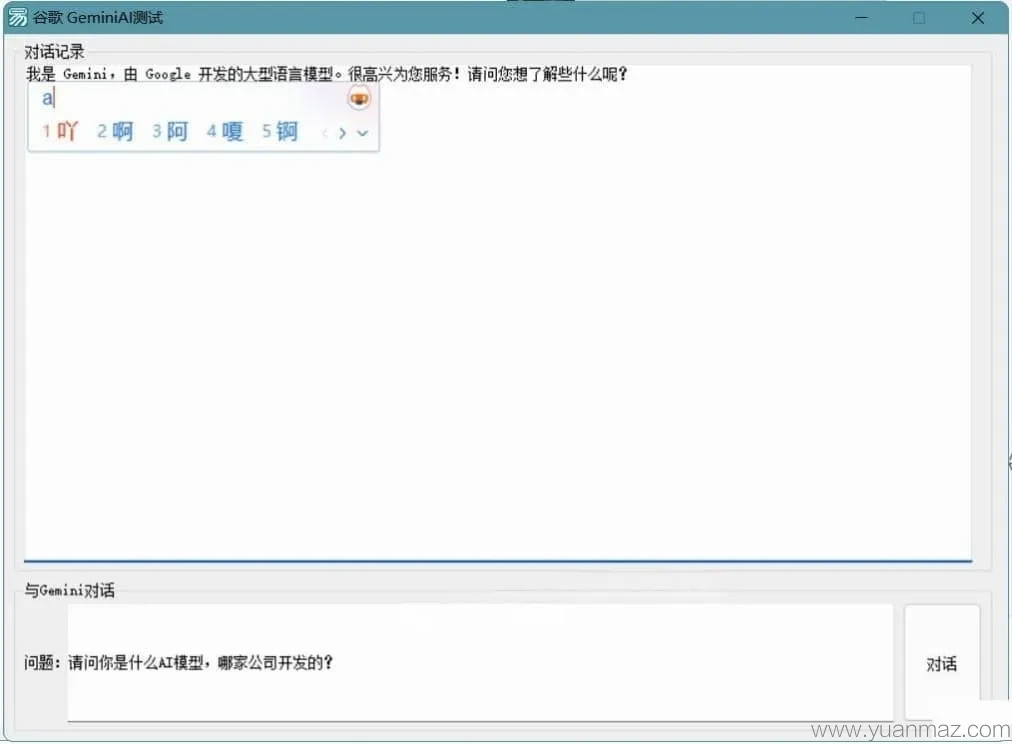This screenshot has height=744, width=1012.
Task: Minimize the 谷歌 GeminiAI测试 window
Action: click(861, 17)
